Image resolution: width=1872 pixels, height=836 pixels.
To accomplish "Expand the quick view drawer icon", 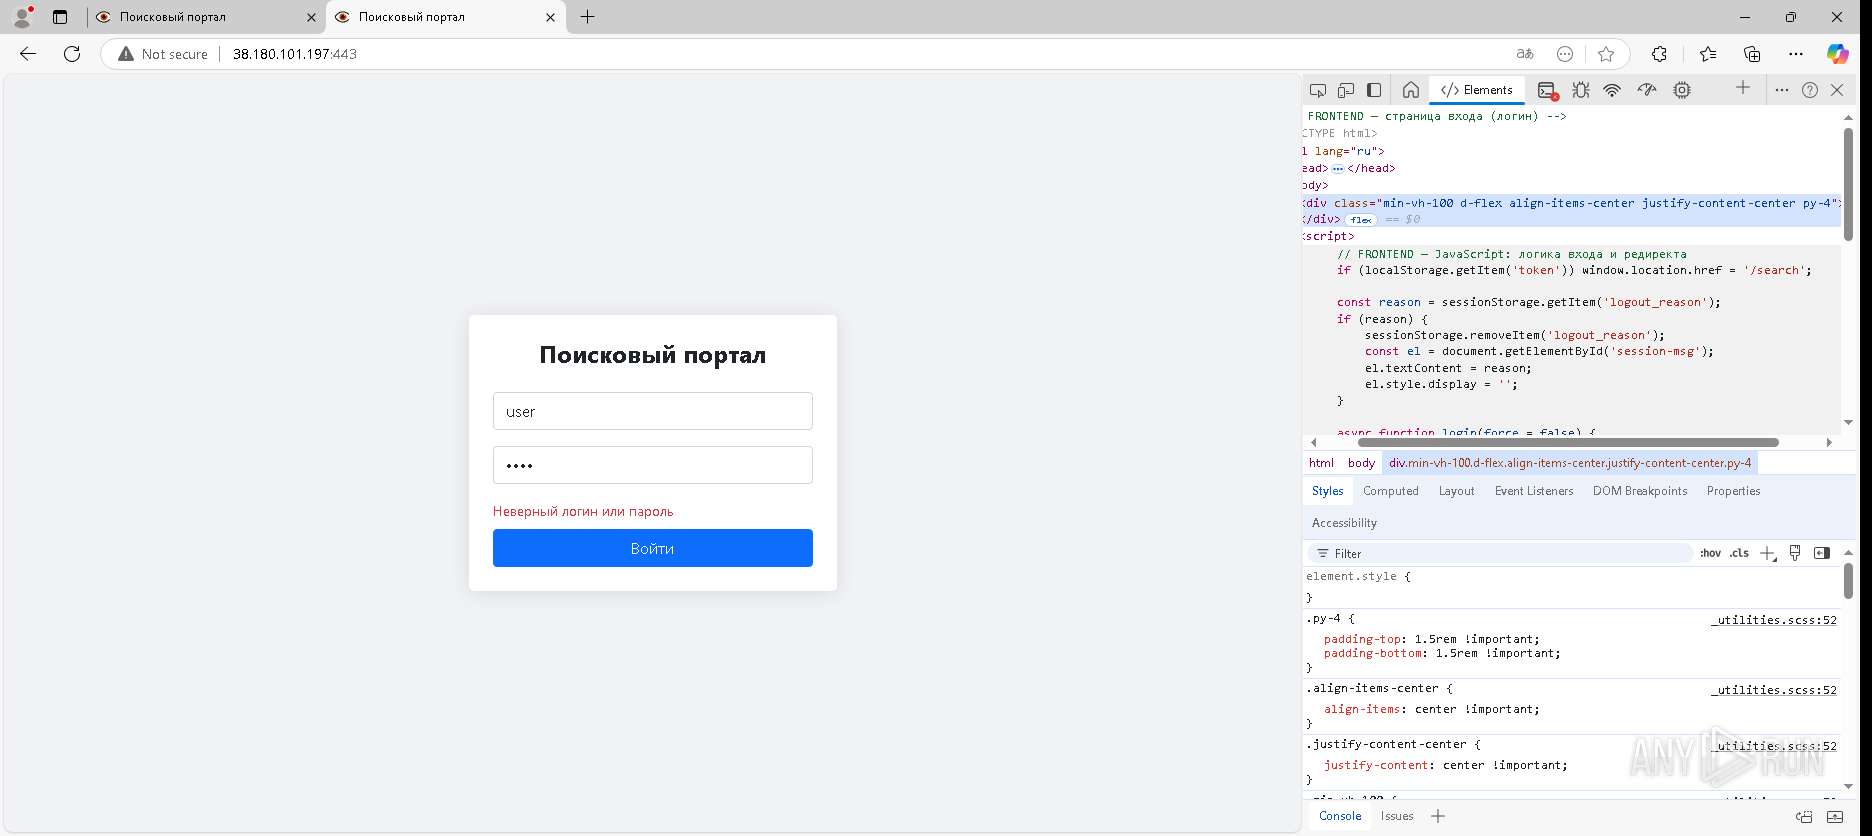I will [1834, 816].
